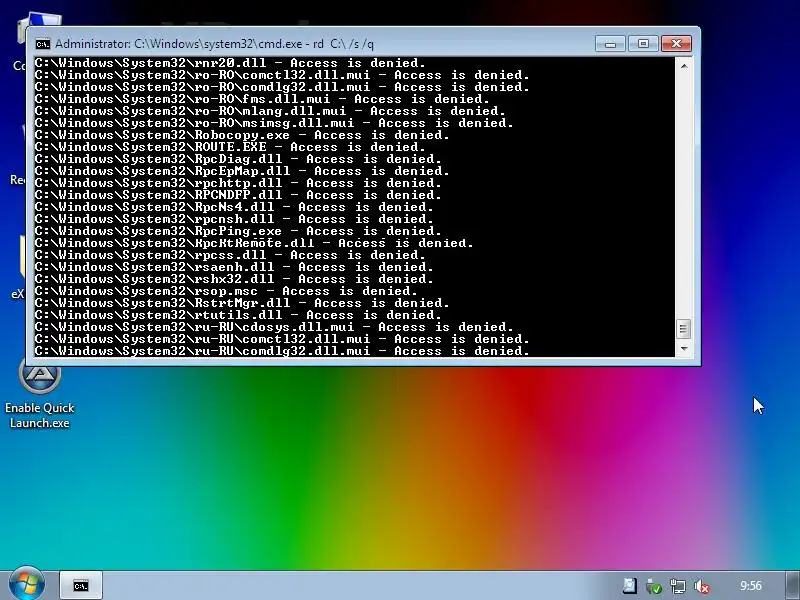Click the Robocopy.exe access denied line
The image size is (800, 600).
pyautogui.click(x=242, y=135)
